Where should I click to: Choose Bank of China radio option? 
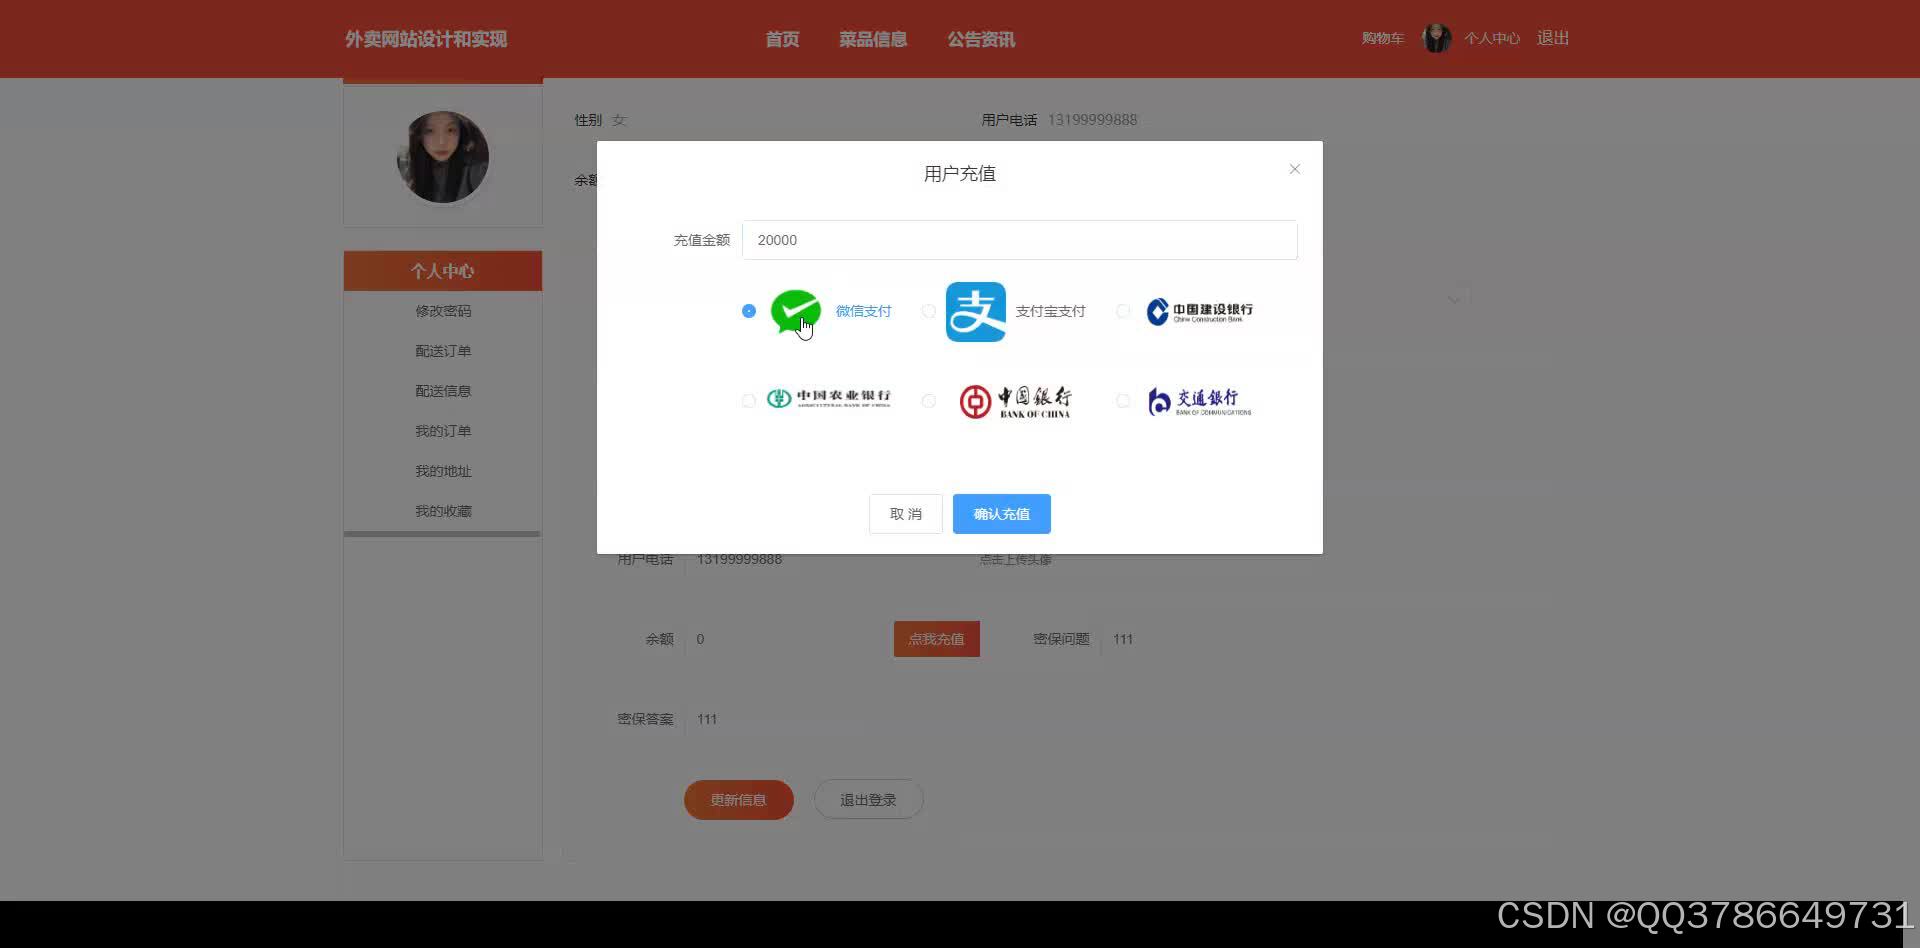(929, 401)
